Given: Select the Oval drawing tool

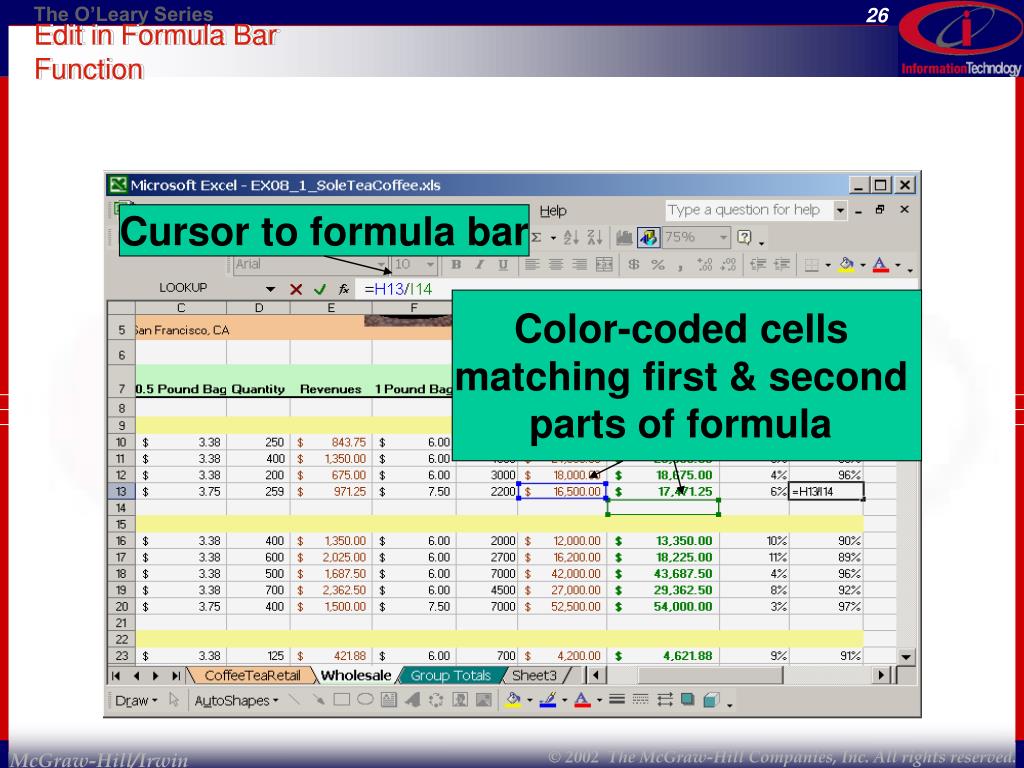Looking at the screenshot, I should (x=365, y=700).
